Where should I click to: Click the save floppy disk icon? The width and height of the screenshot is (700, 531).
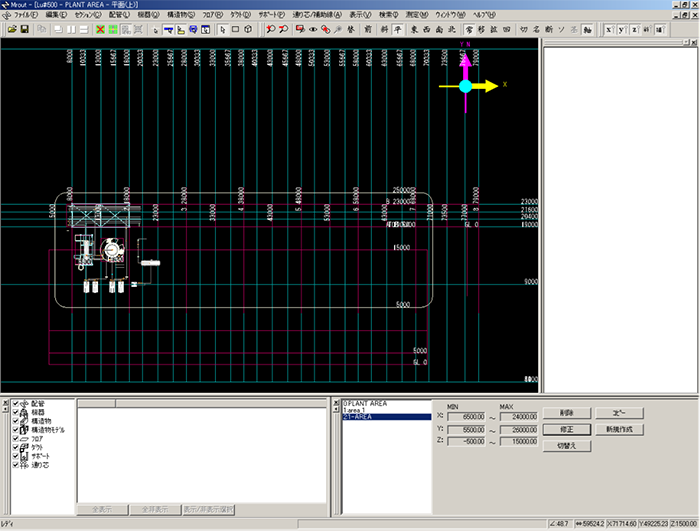24,30
